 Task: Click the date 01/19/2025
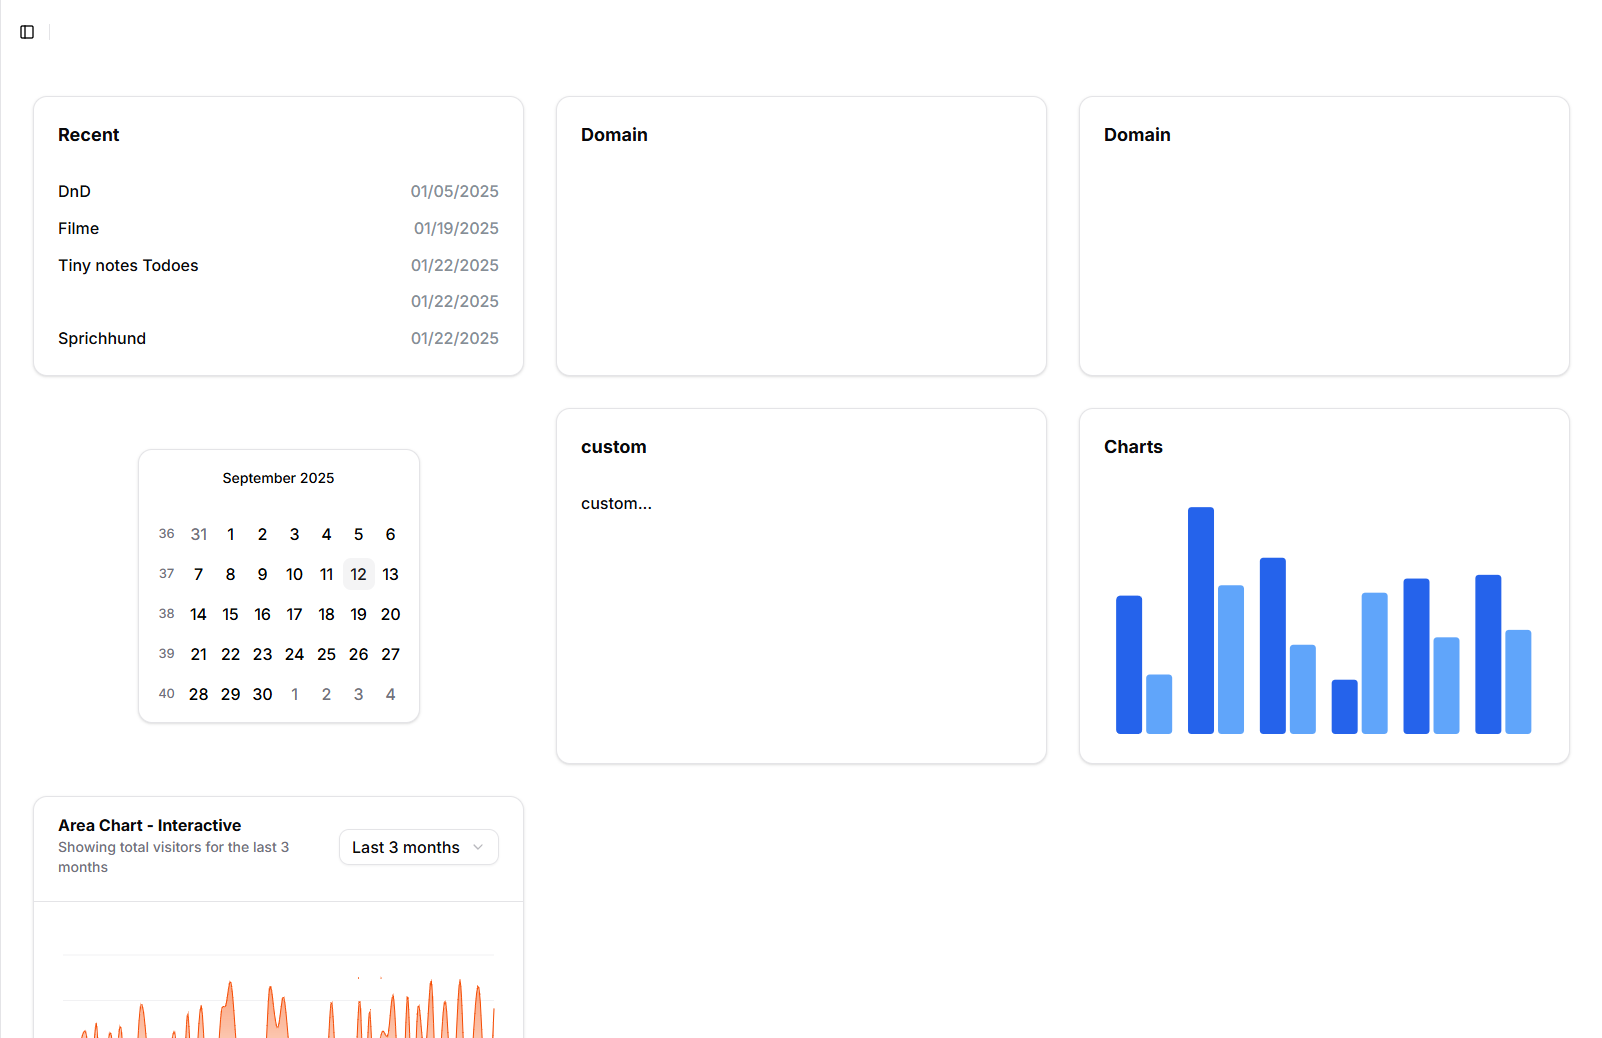pos(456,228)
